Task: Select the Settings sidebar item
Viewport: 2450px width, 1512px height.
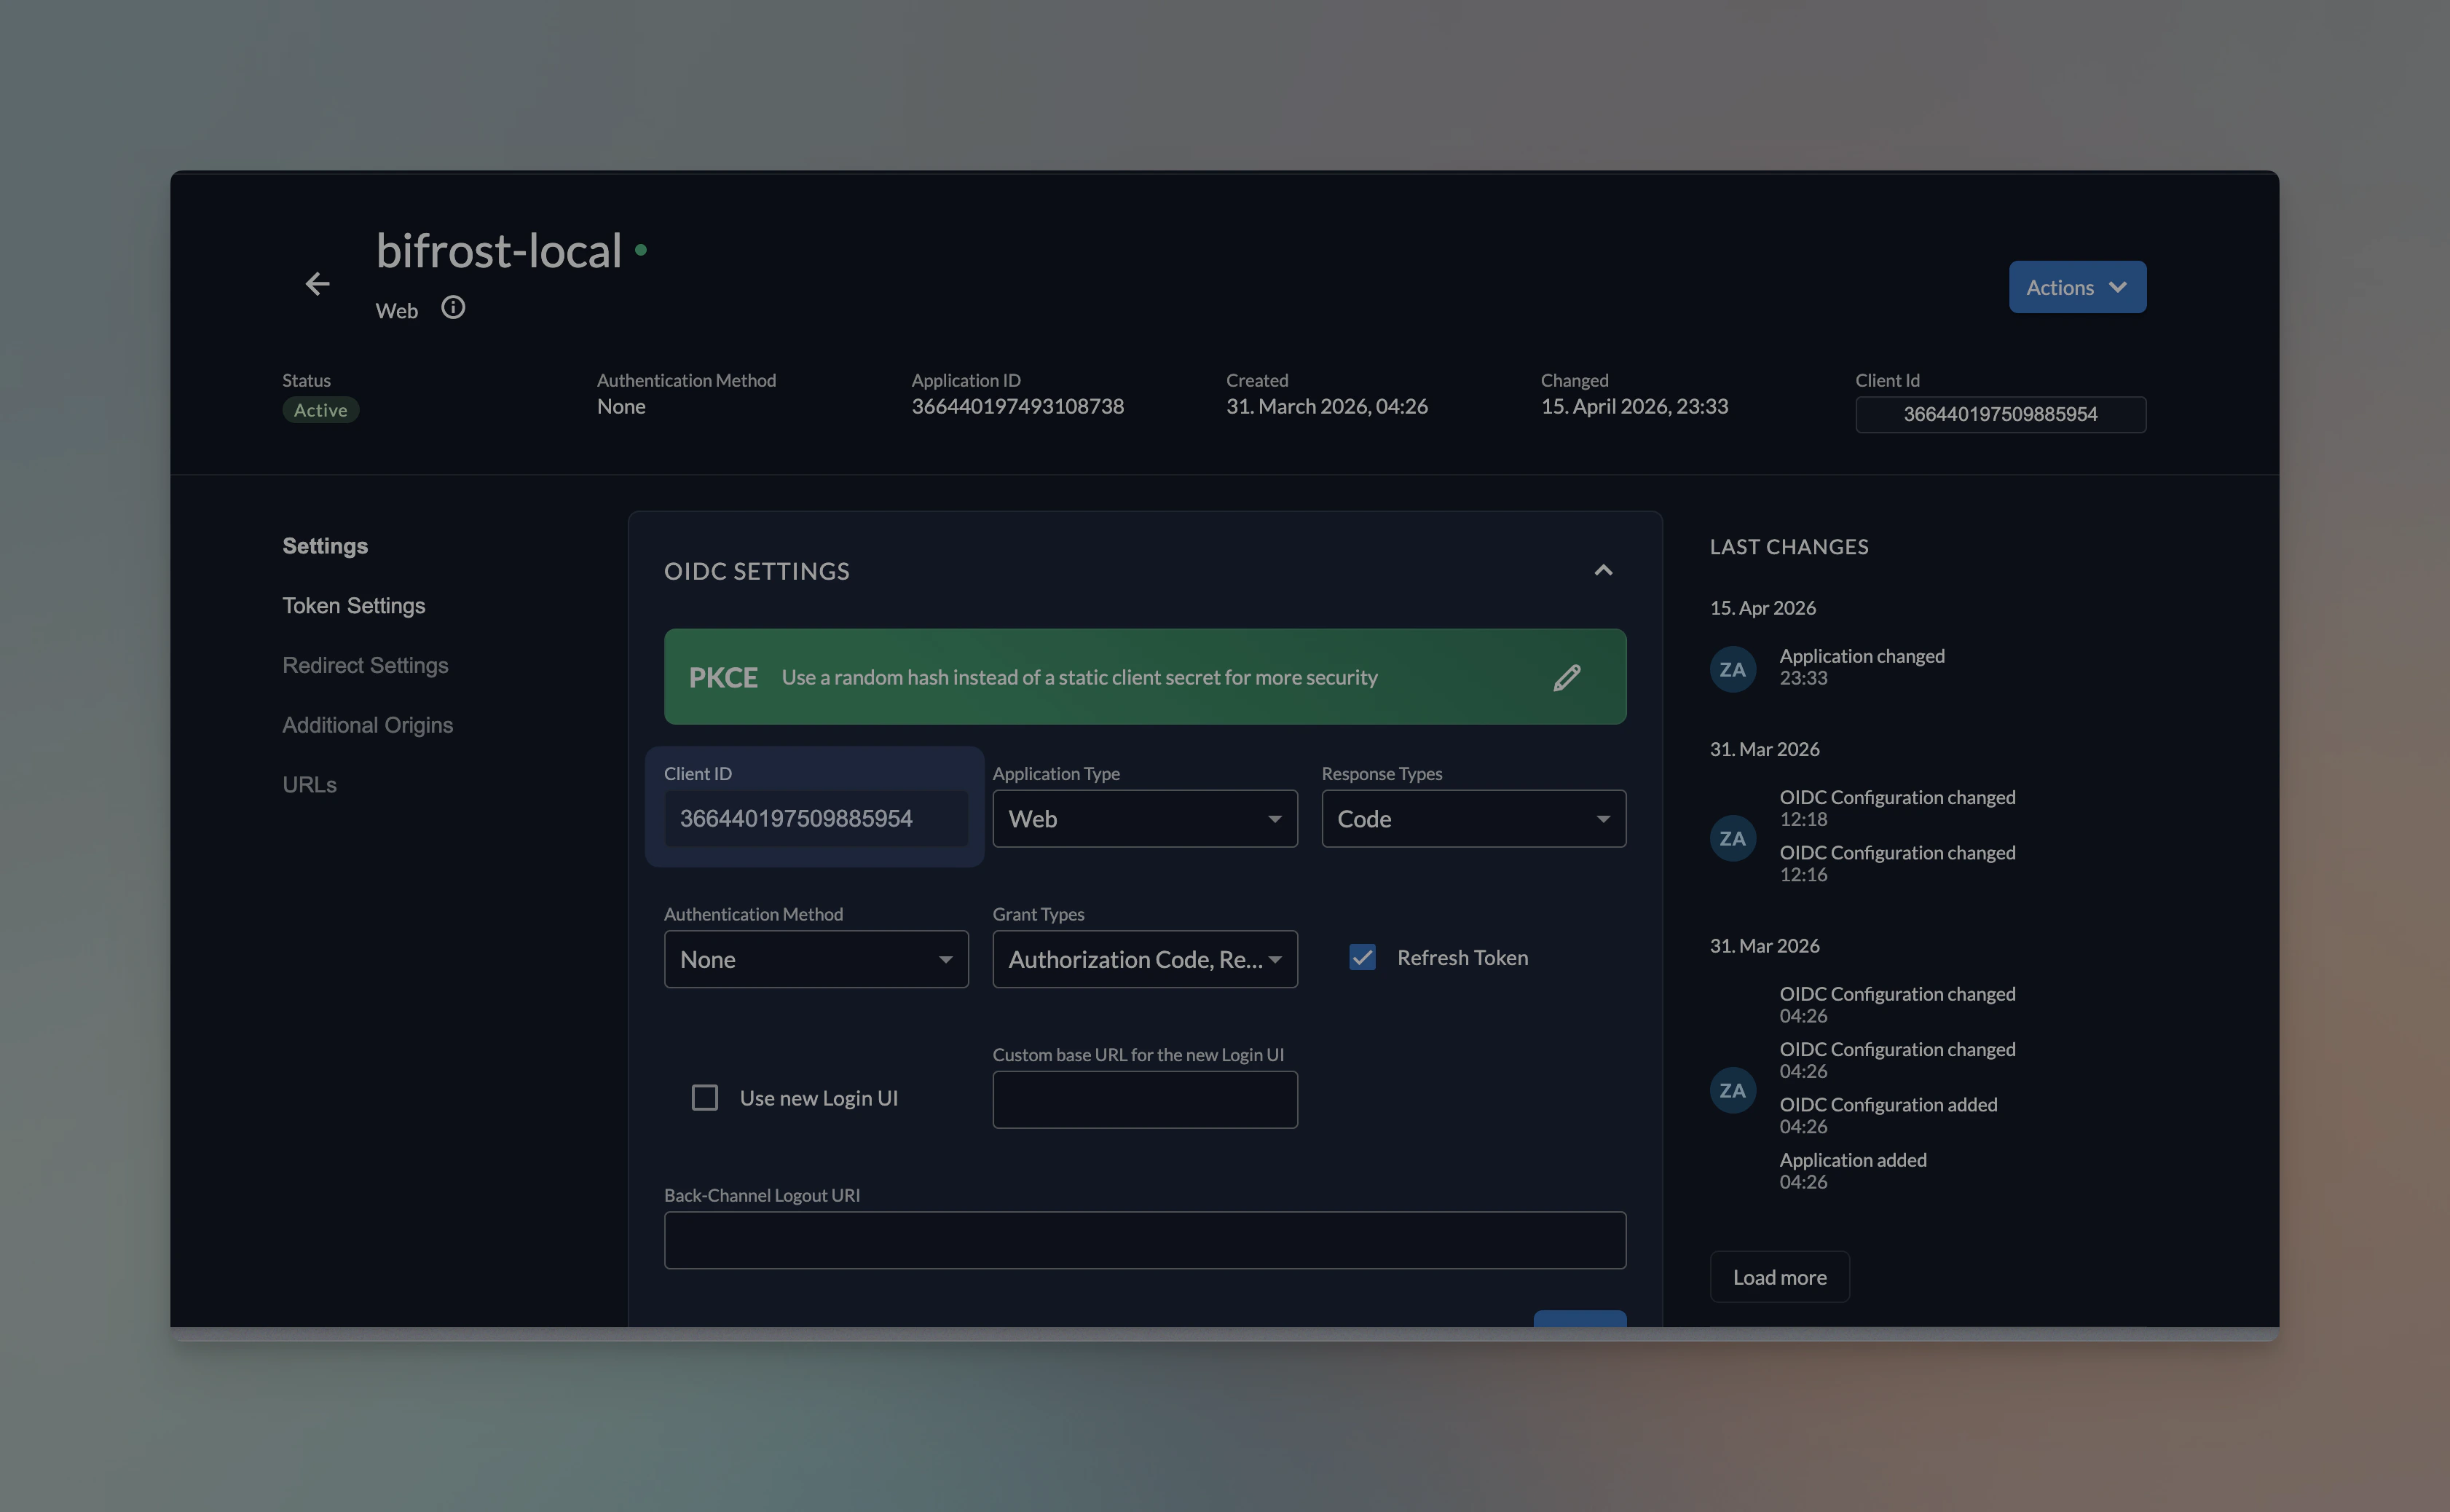Action: pyautogui.click(x=325, y=546)
